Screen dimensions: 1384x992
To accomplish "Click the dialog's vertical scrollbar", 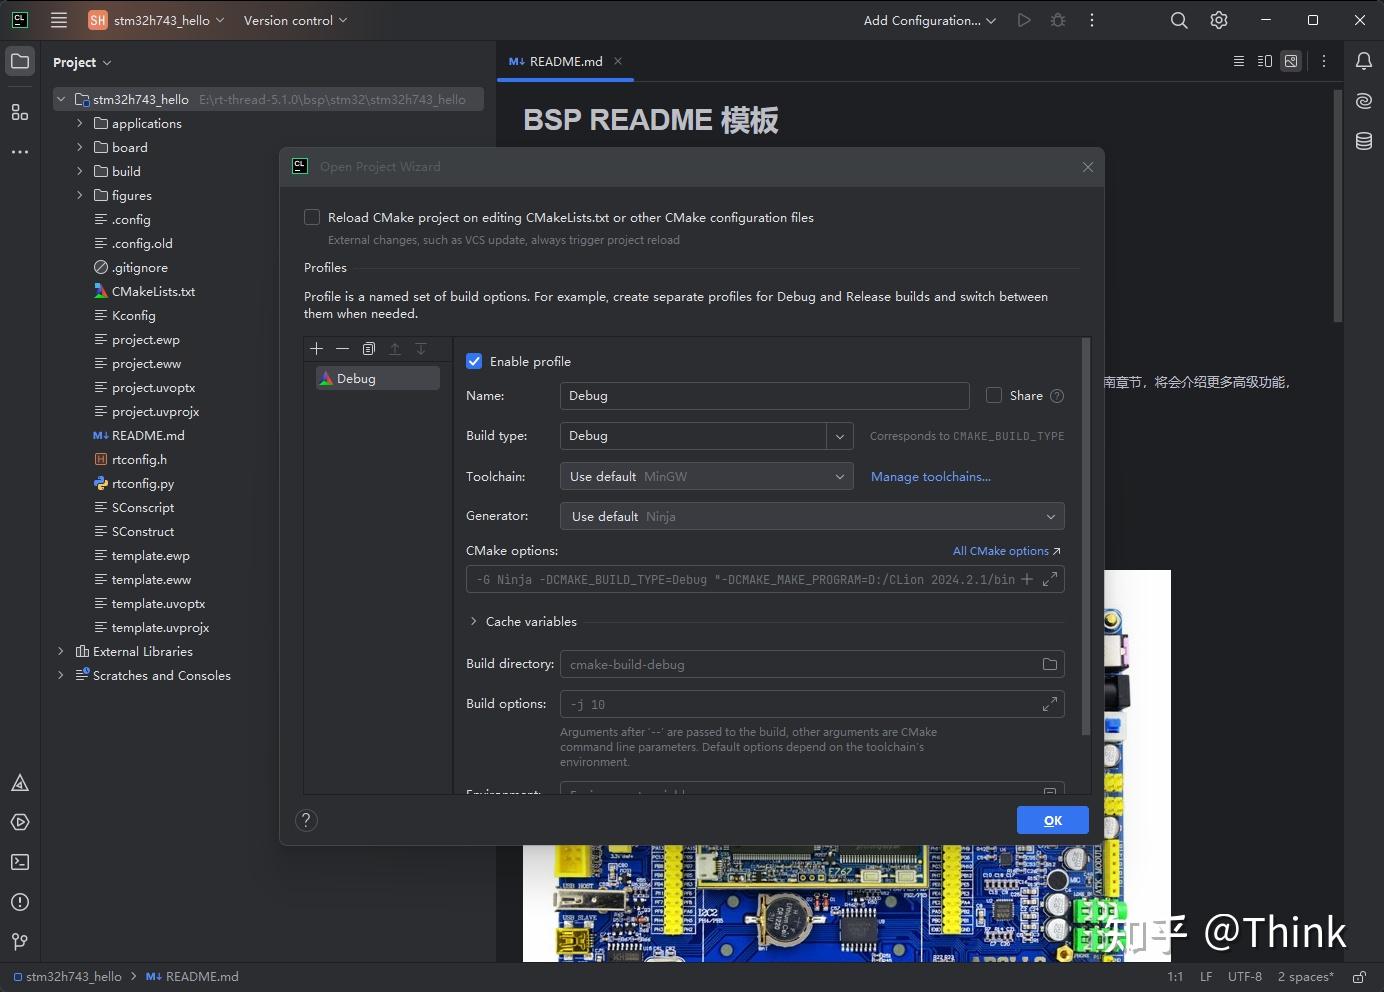I will (x=1086, y=540).
